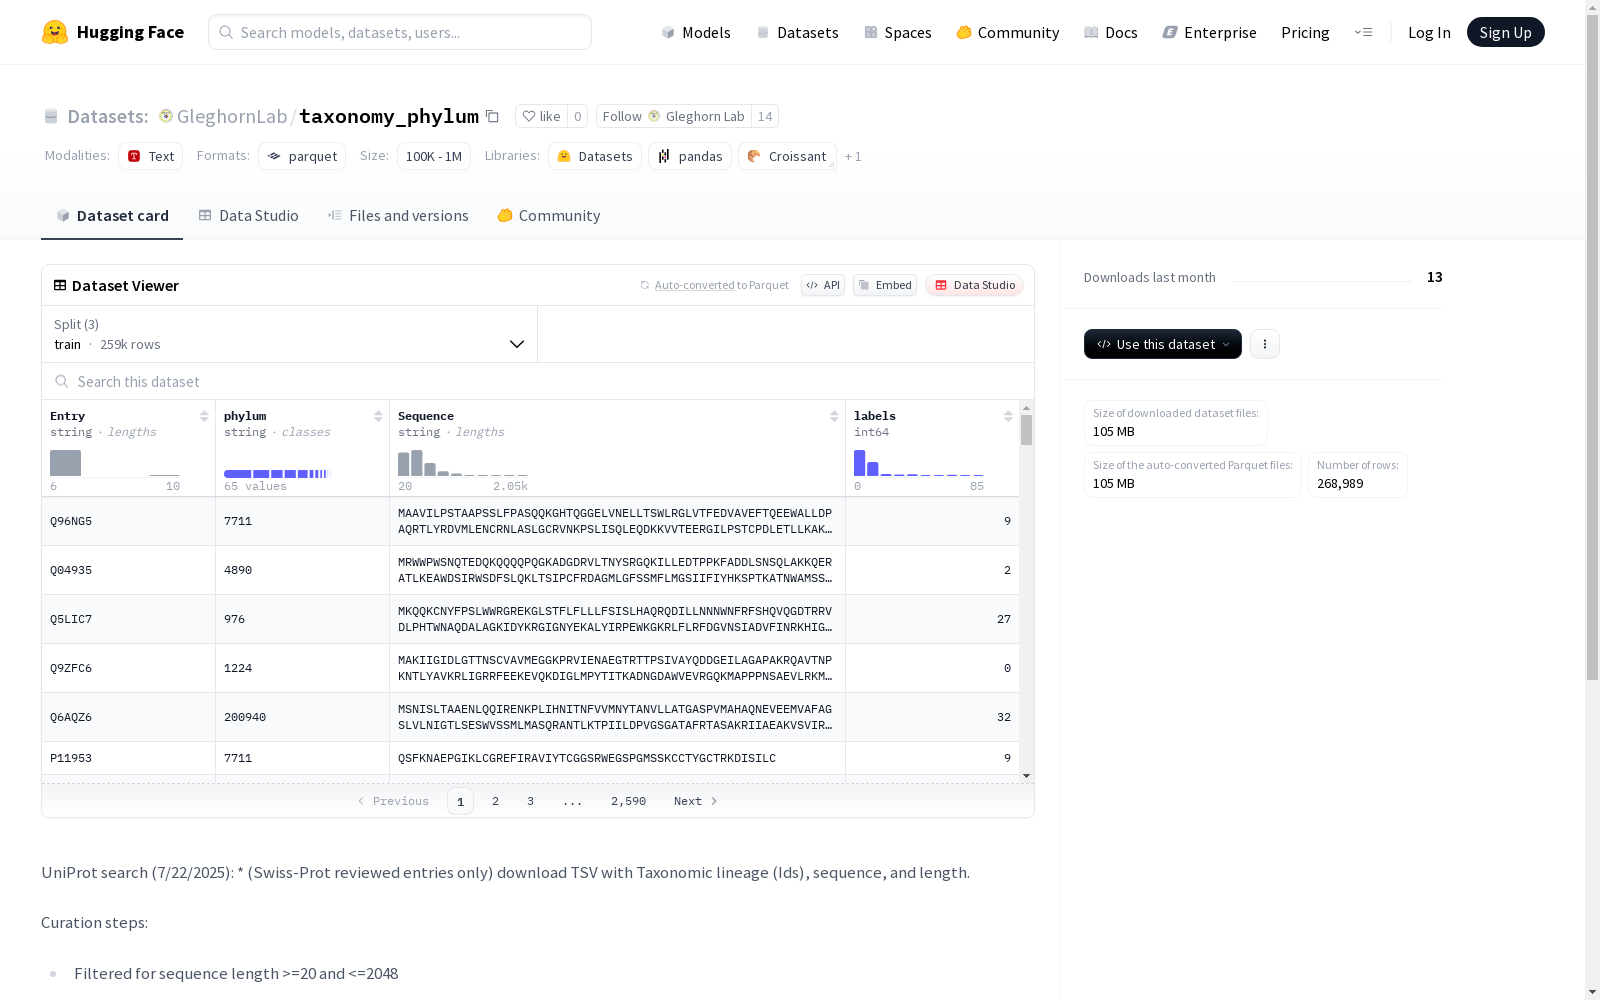Click the followers count 14
Image resolution: width=1600 pixels, height=1000 pixels.
coord(765,116)
